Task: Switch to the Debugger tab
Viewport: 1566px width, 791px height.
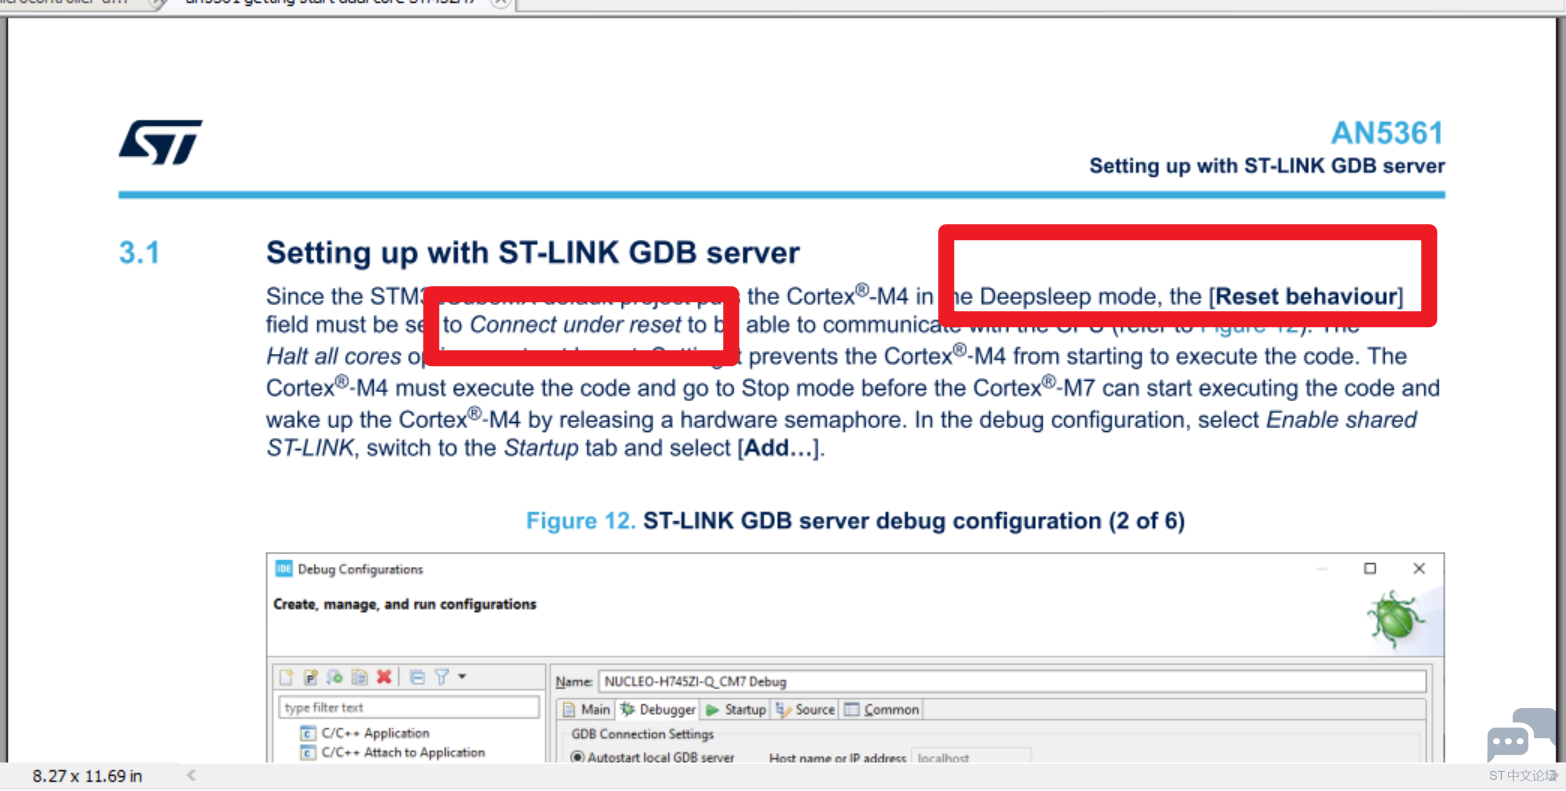Action: [657, 709]
